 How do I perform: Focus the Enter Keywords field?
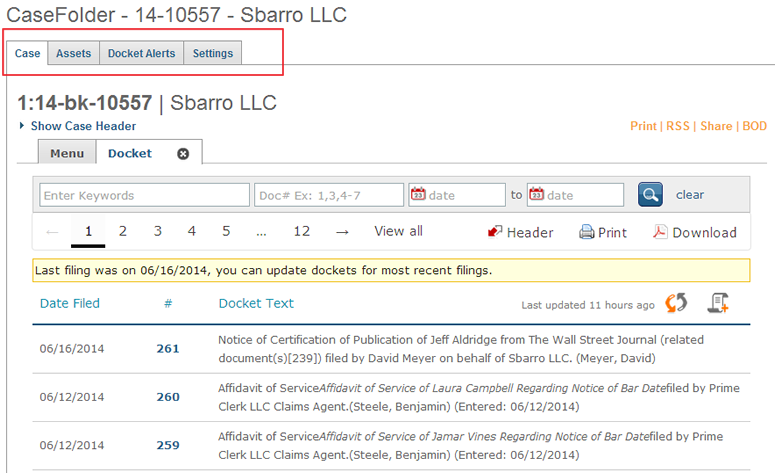[144, 195]
